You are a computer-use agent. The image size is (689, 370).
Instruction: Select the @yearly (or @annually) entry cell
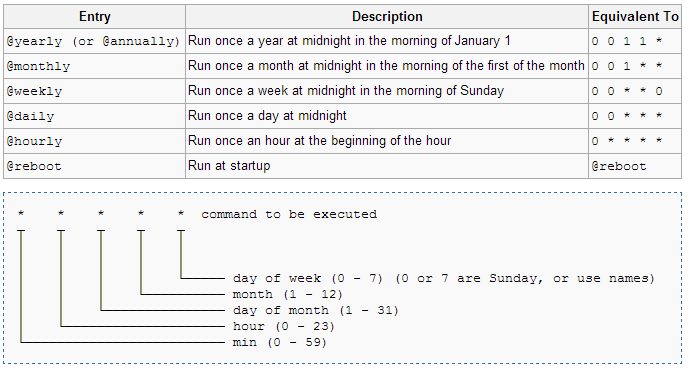[94, 41]
